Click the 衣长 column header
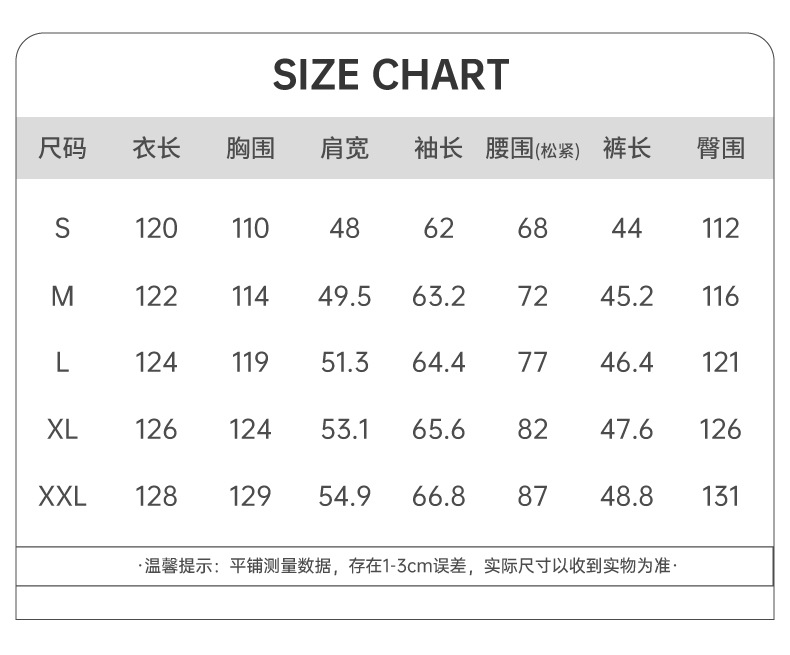This screenshot has height=655, width=790. pos(156,149)
